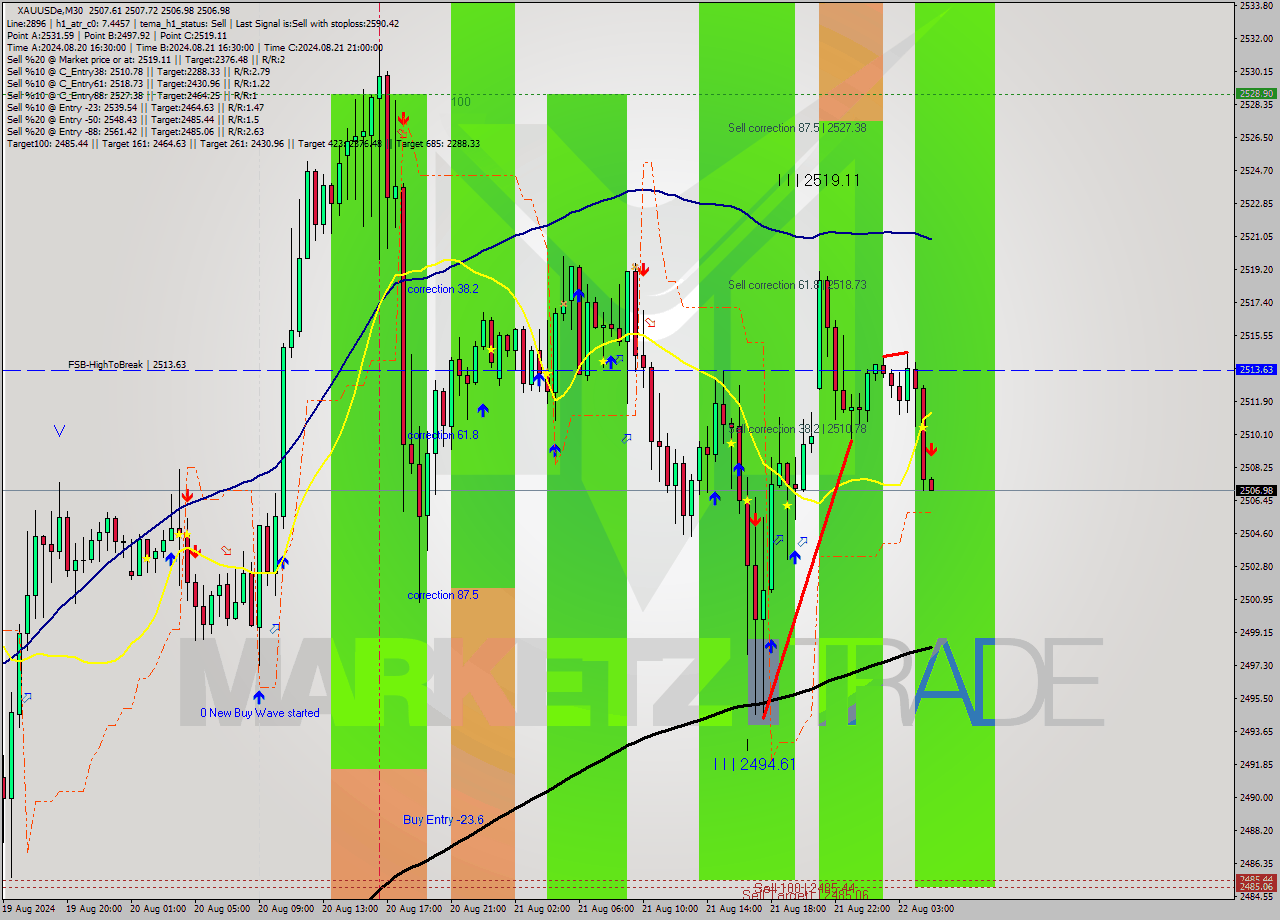Click the 'Target100: 2485.44' targets line

[243, 143]
